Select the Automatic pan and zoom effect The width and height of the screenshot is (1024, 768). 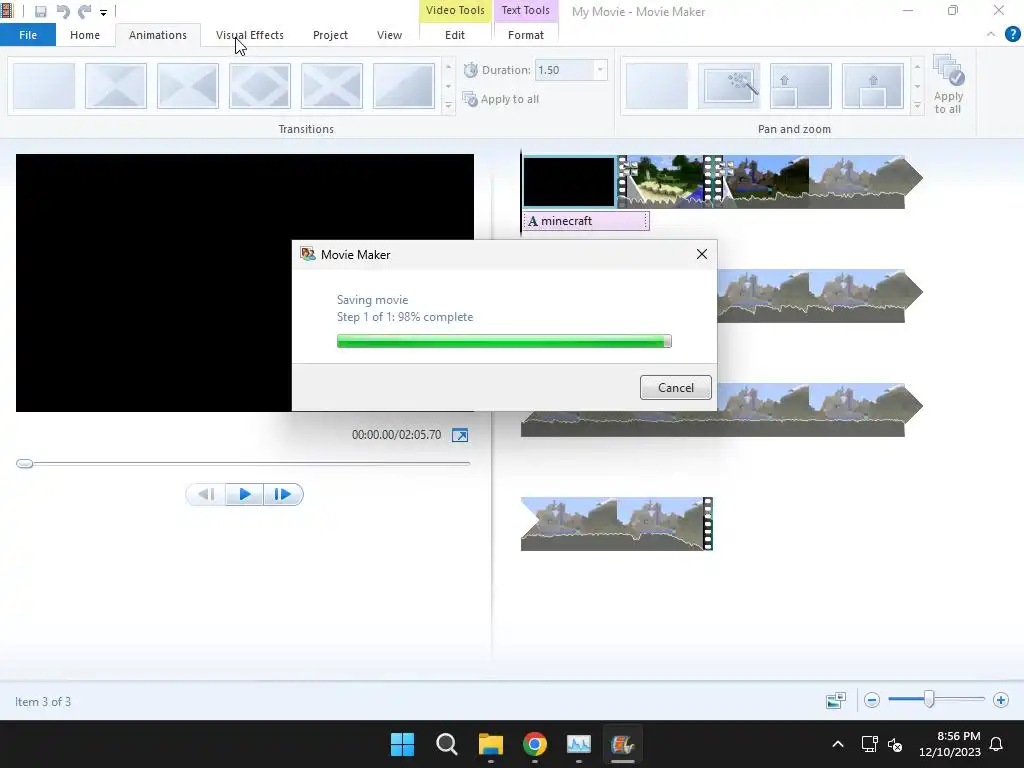tap(729, 86)
